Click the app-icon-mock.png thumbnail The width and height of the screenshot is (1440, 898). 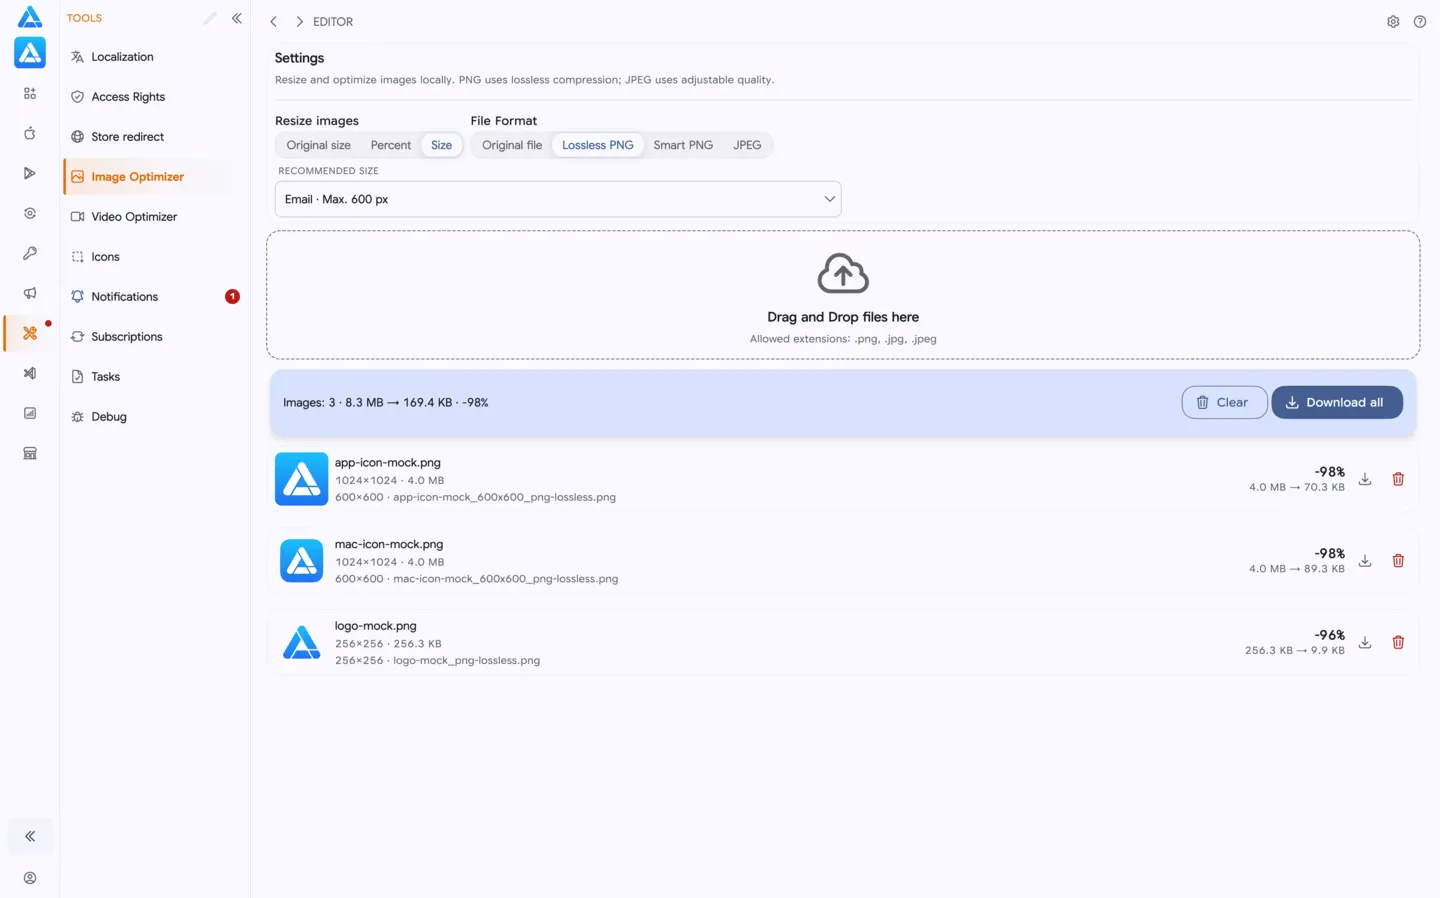point(301,479)
